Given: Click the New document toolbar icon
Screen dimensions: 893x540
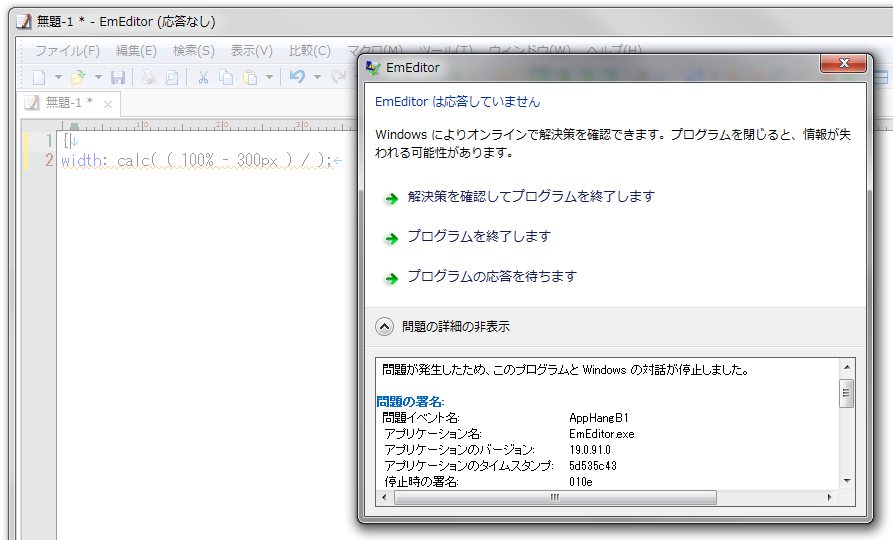Looking at the screenshot, I should pyautogui.click(x=39, y=77).
